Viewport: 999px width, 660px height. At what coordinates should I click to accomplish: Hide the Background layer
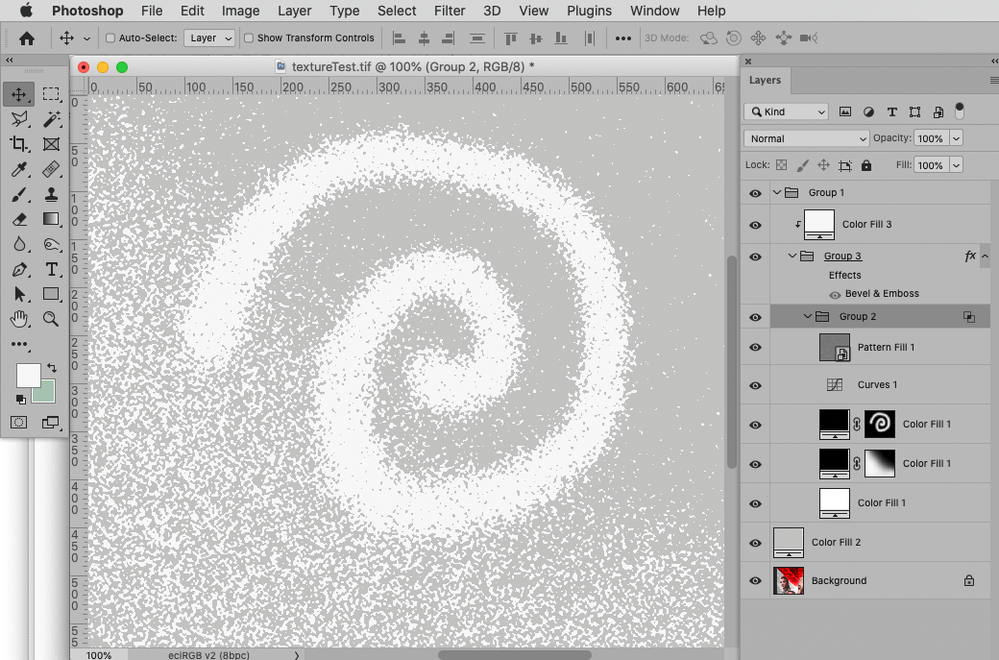pos(756,581)
